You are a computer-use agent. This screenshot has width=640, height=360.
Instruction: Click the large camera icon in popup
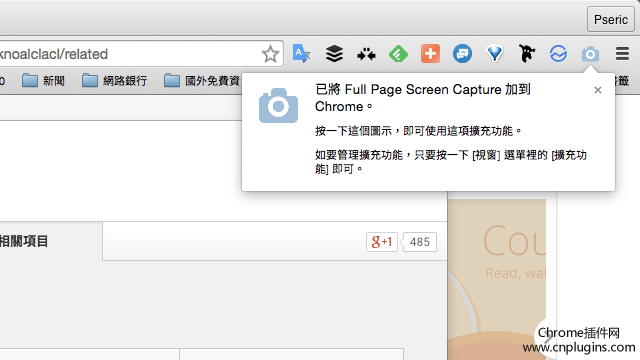[278, 105]
